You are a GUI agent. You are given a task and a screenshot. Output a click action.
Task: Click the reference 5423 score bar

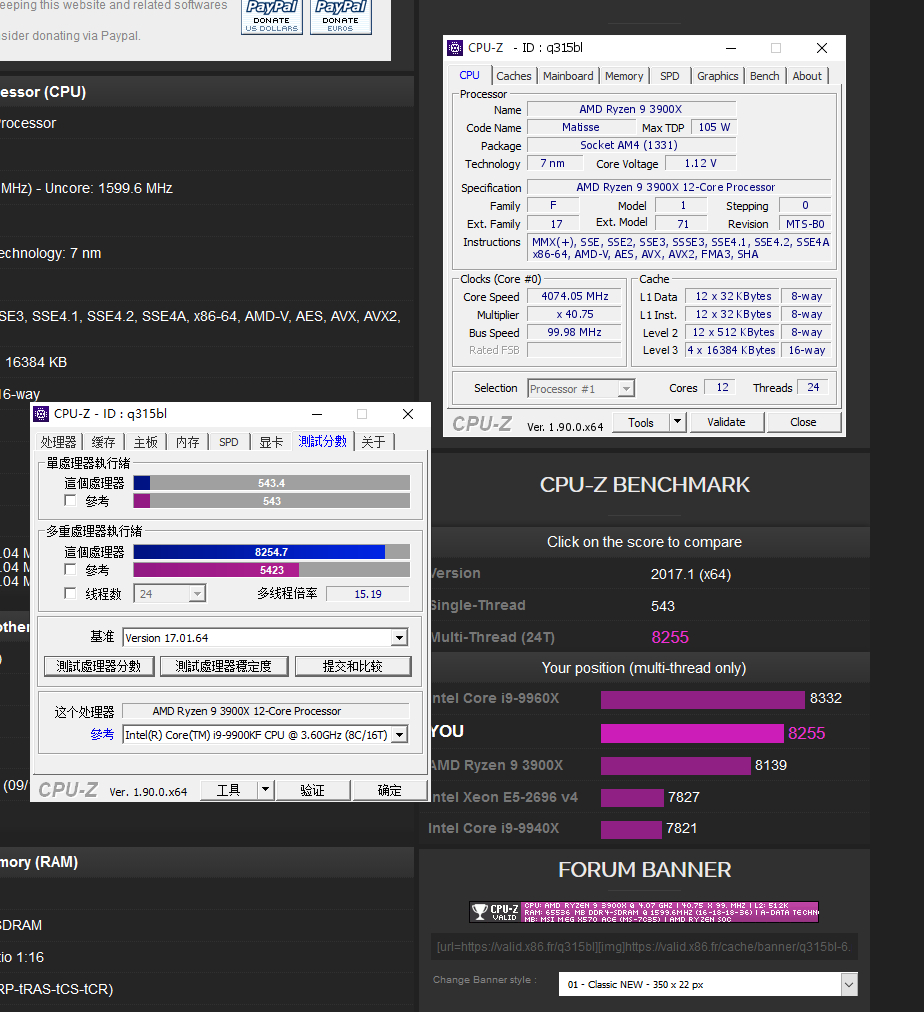tap(272, 570)
